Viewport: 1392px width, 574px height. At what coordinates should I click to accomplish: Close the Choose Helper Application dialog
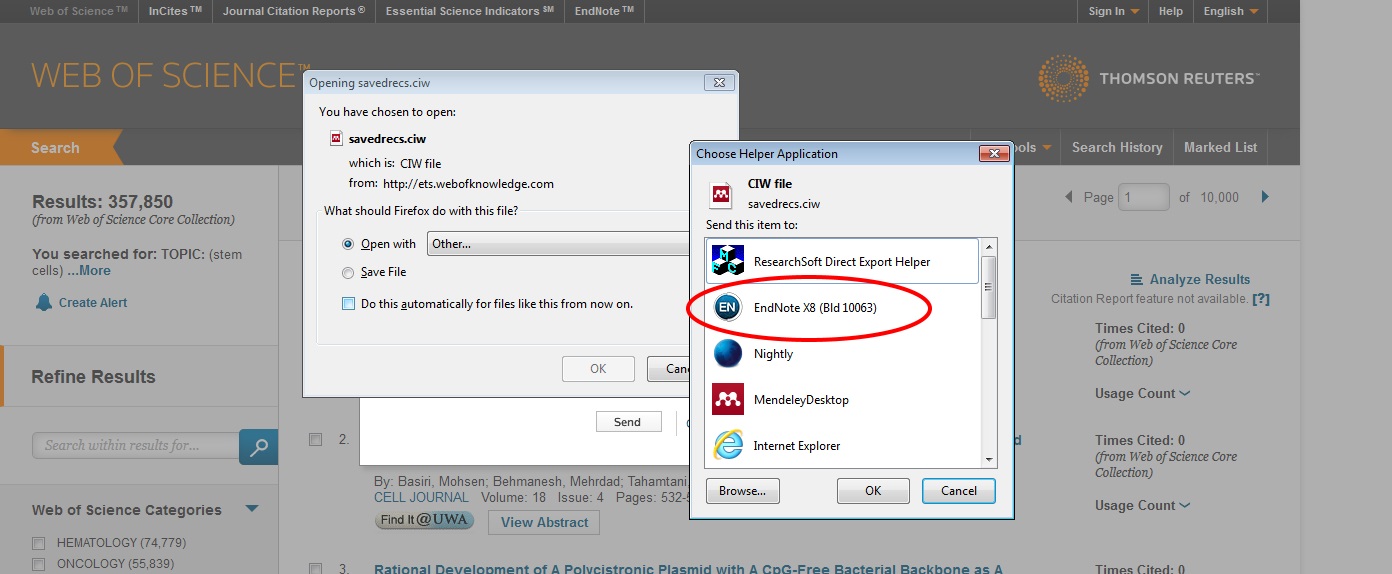(994, 154)
